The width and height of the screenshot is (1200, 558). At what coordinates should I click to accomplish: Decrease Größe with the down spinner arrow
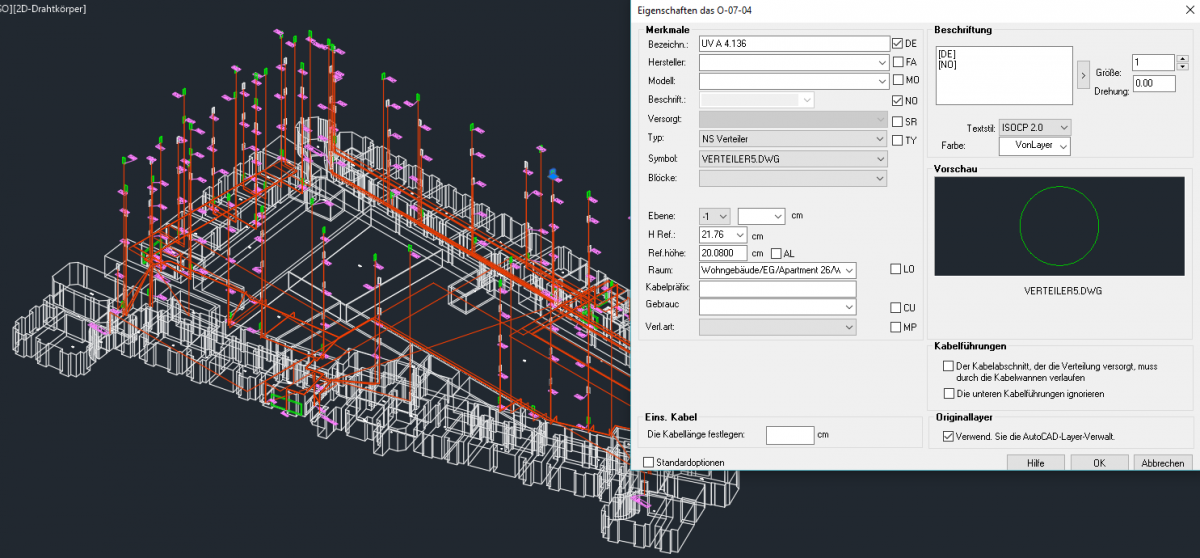1182,67
